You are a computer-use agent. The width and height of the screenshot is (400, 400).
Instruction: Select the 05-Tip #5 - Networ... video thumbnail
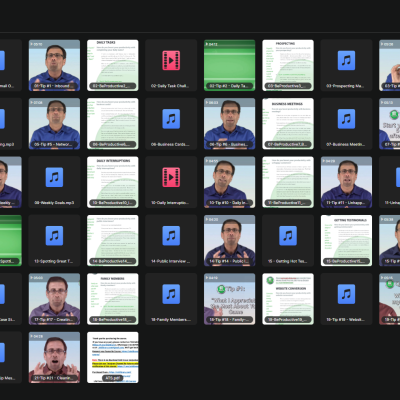pos(54,124)
